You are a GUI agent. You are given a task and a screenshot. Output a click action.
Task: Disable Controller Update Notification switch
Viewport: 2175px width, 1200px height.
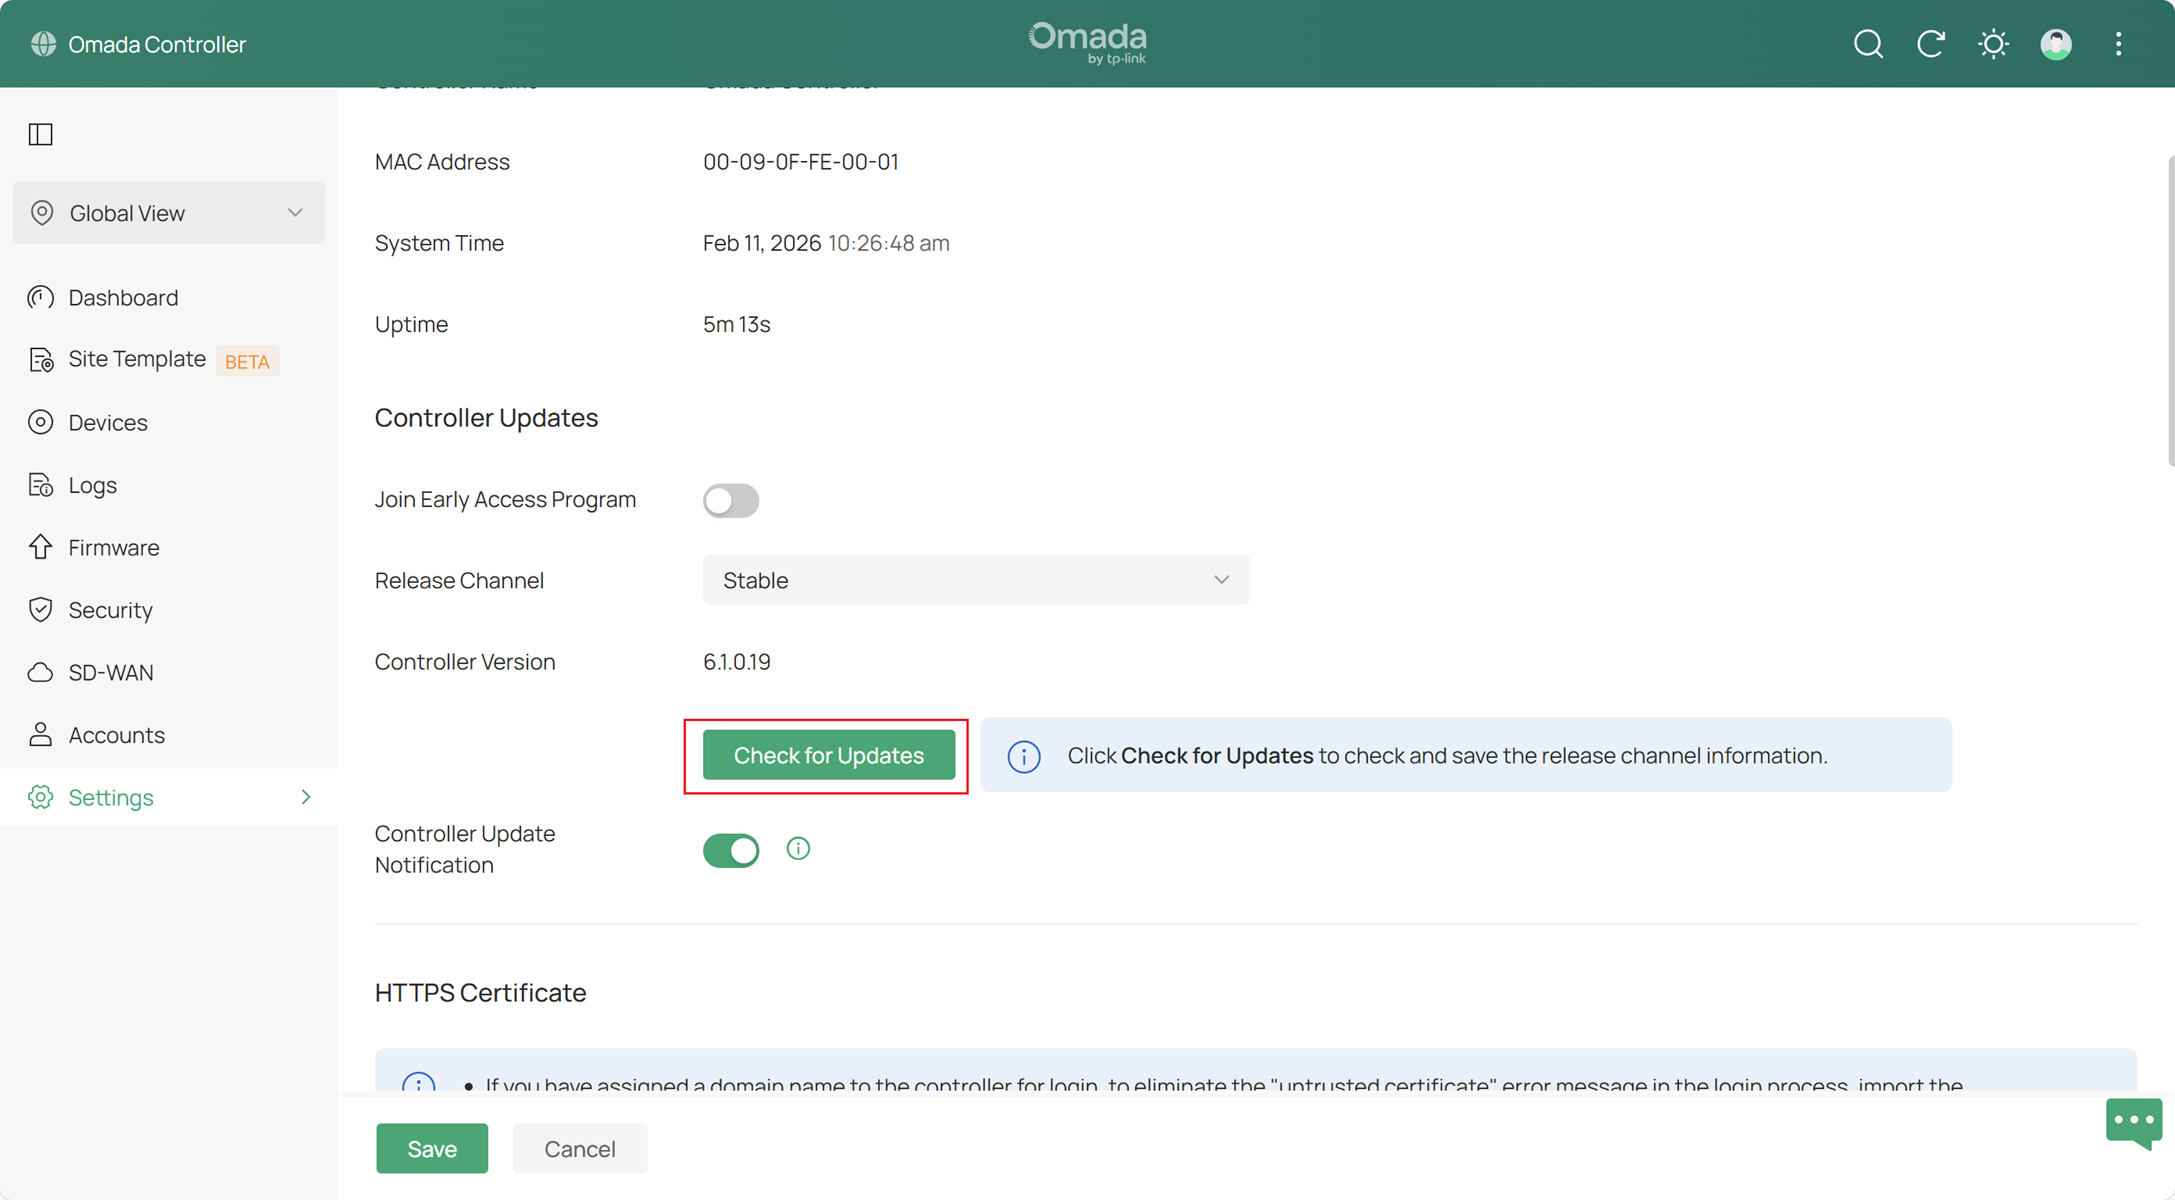(x=730, y=850)
